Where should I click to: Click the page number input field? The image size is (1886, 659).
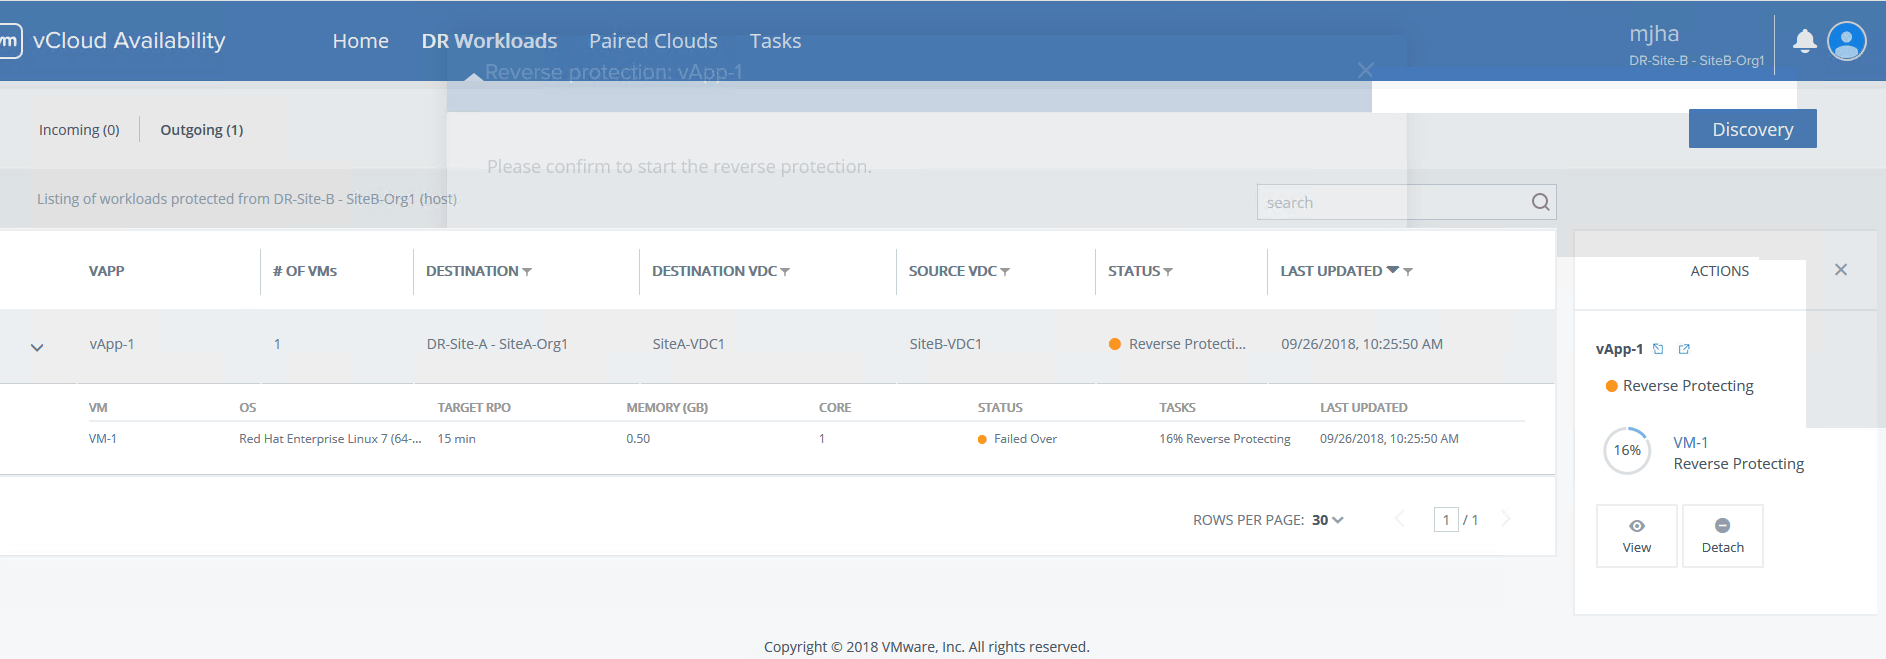click(x=1446, y=520)
